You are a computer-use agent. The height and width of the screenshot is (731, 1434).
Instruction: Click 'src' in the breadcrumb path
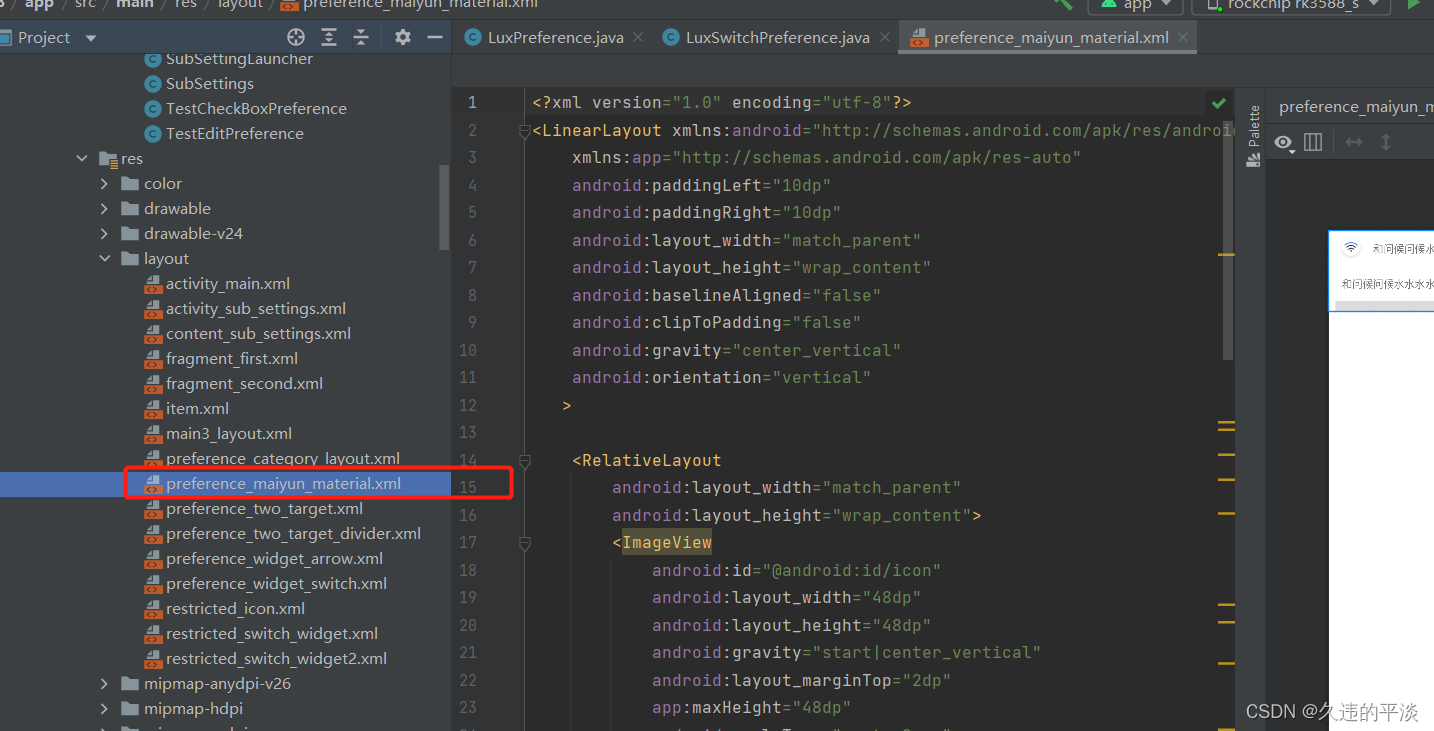pos(85,4)
